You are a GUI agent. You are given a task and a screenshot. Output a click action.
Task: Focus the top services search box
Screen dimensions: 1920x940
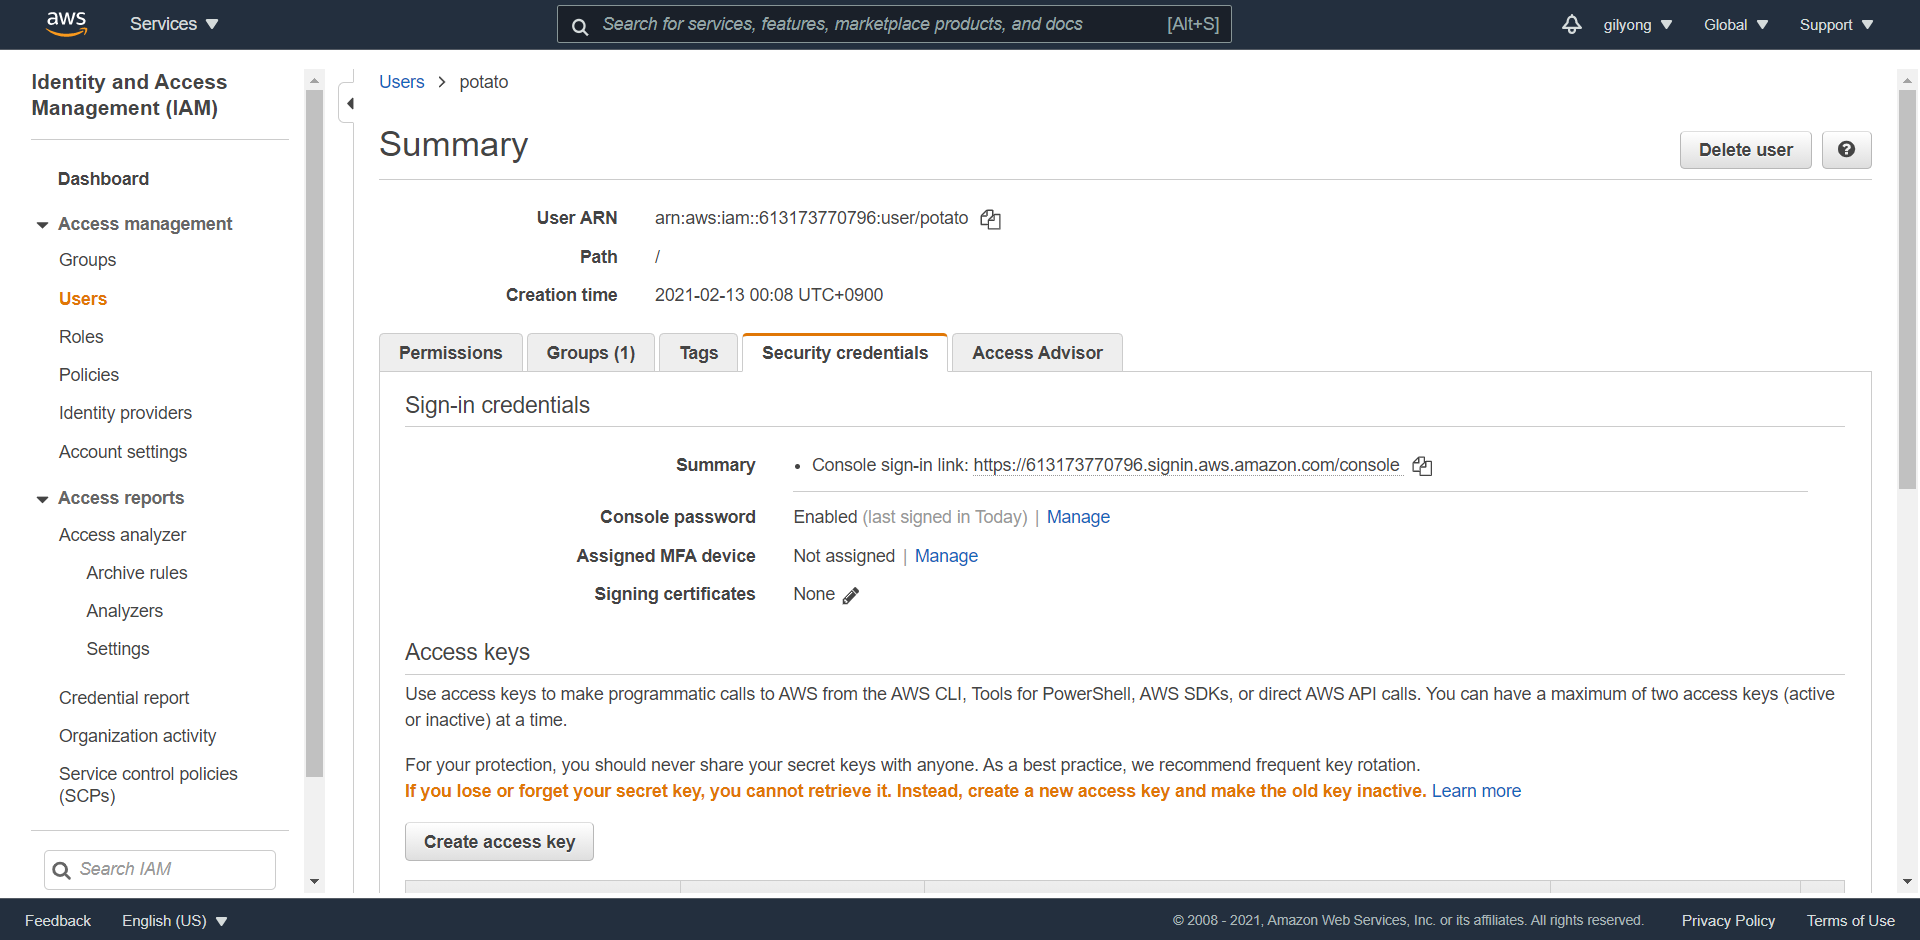pyautogui.click(x=894, y=24)
